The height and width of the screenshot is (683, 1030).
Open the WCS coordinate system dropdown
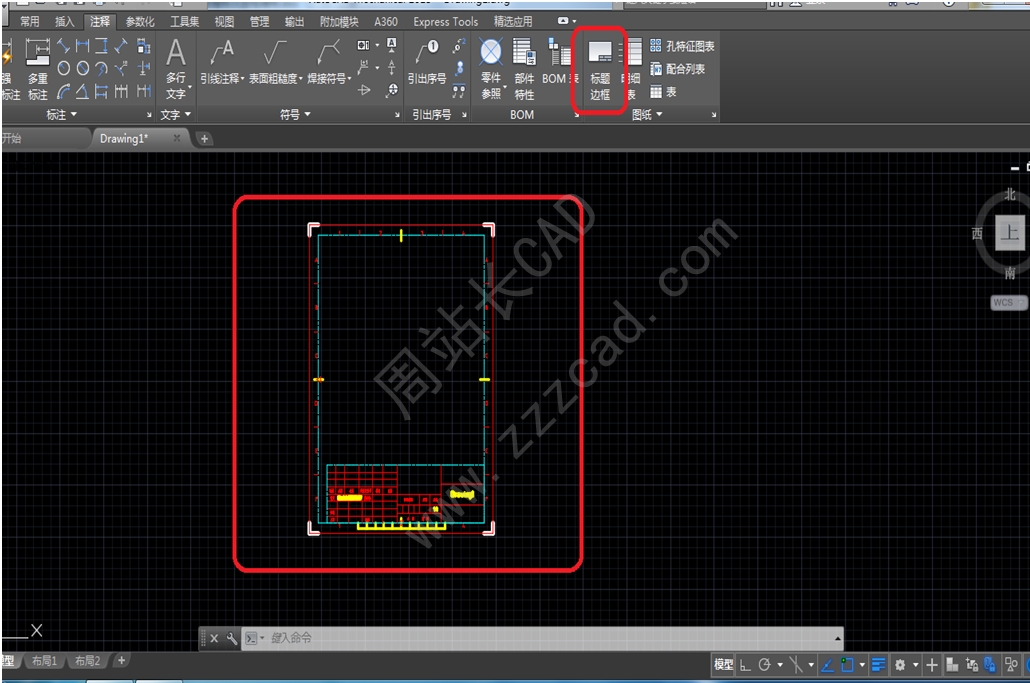1008,303
